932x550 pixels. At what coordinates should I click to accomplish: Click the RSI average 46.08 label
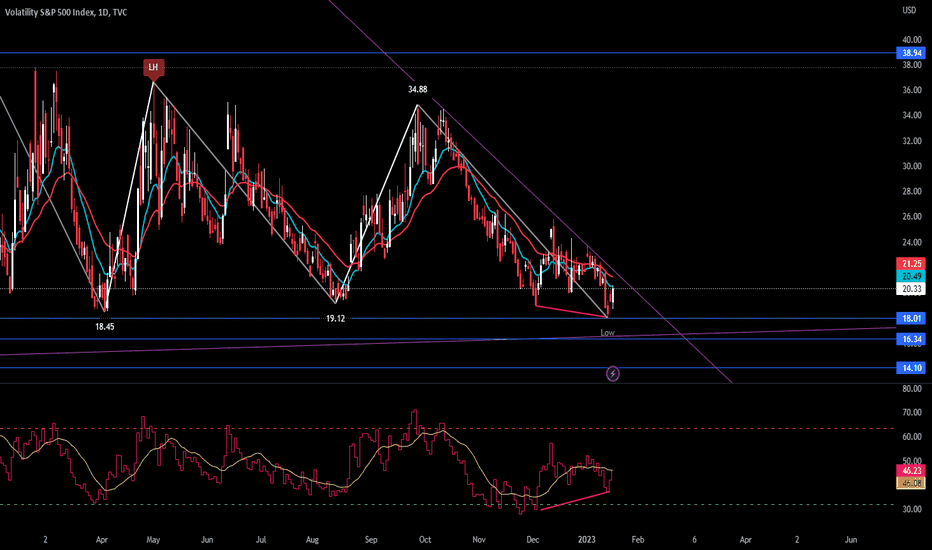[911, 483]
